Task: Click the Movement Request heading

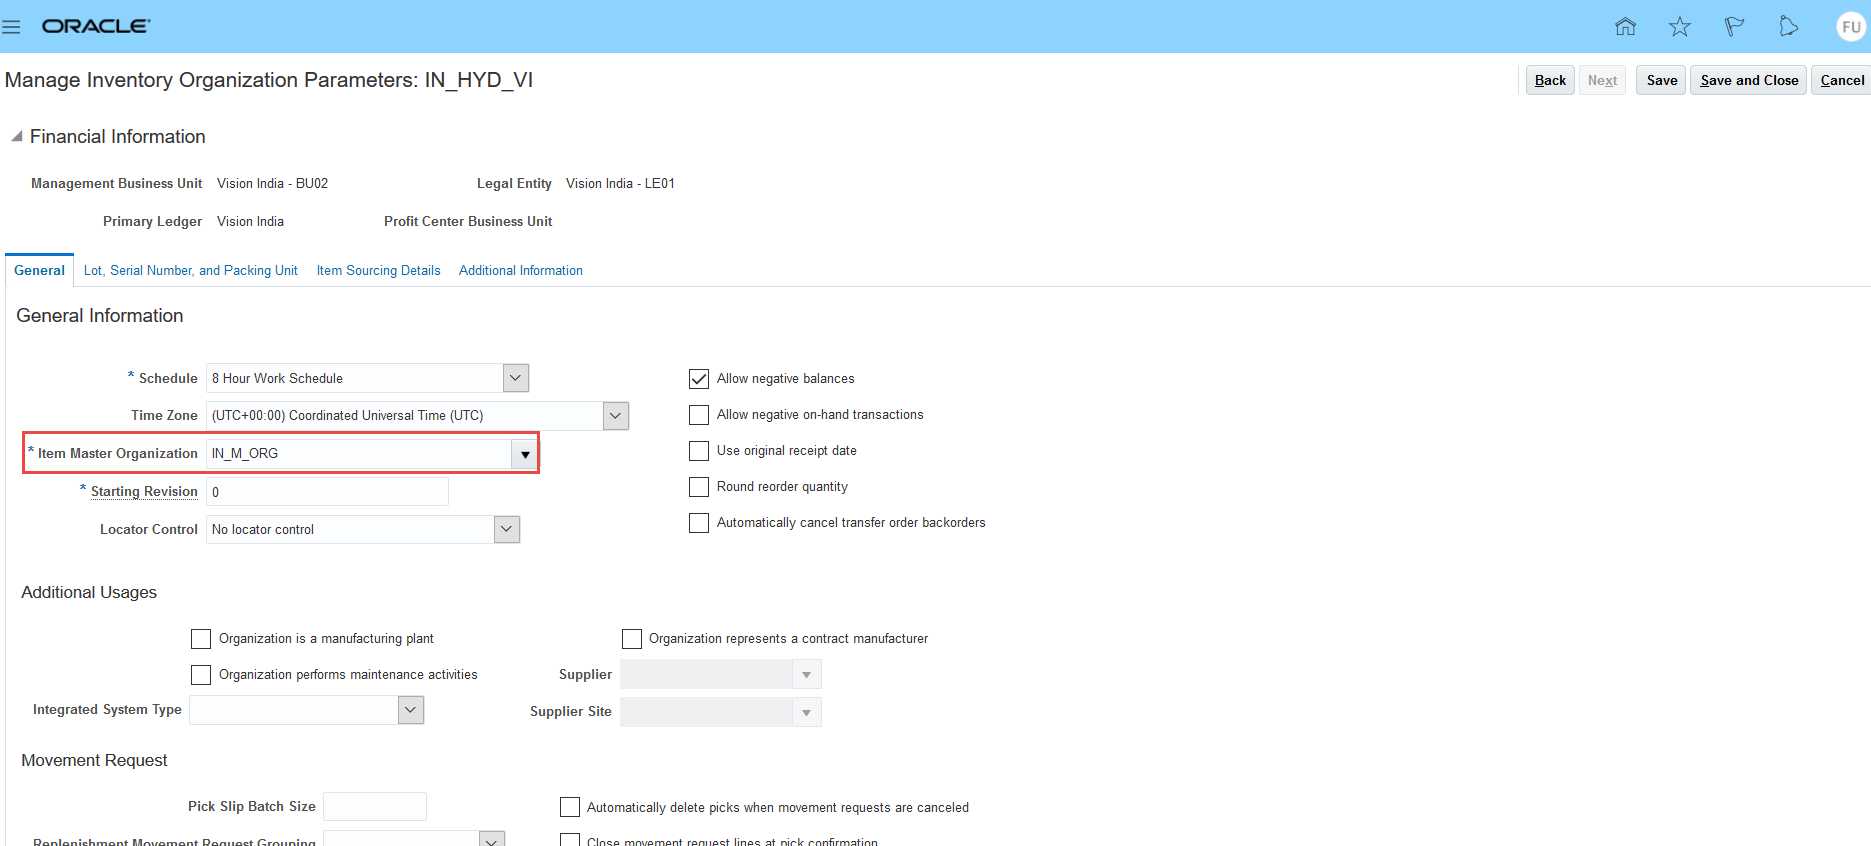Action: pyautogui.click(x=94, y=761)
